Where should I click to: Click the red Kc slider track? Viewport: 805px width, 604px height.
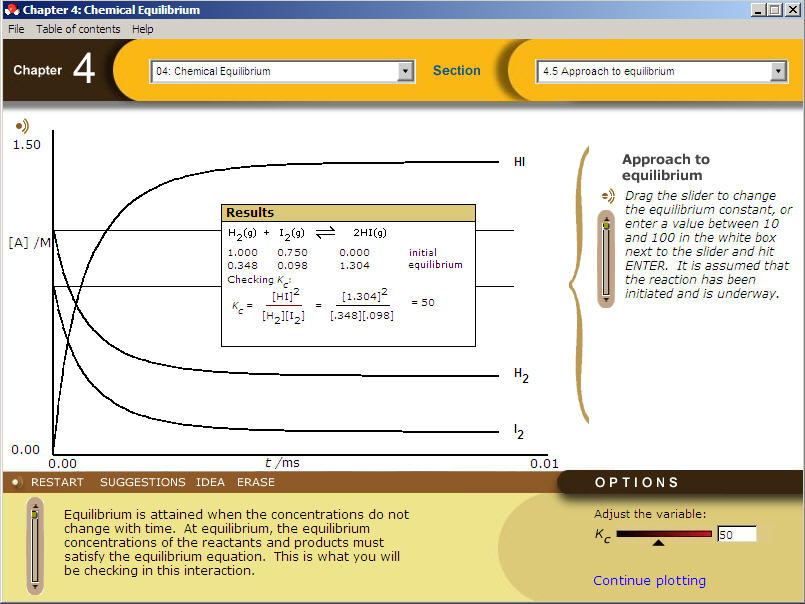[x=664, y=534]
